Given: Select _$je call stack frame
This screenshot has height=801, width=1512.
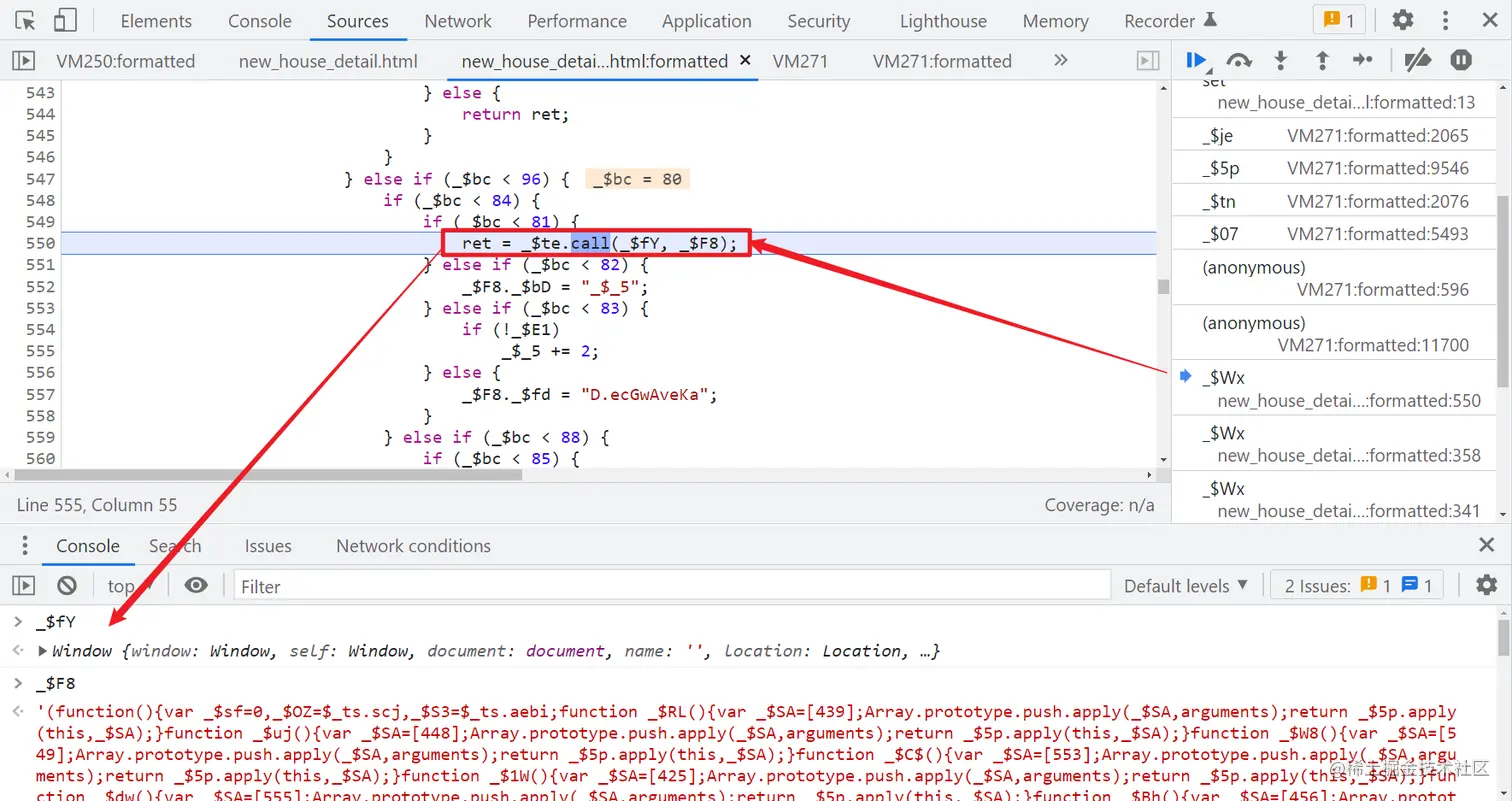Looking at the screenshot, I should coord(1335,135).
